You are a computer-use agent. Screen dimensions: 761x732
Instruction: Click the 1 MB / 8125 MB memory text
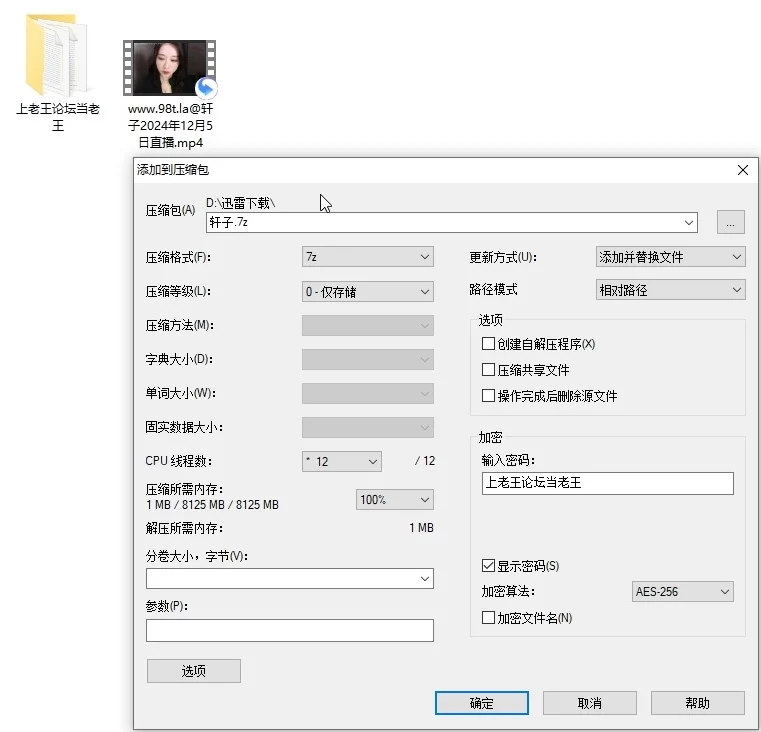click(212, 505)
